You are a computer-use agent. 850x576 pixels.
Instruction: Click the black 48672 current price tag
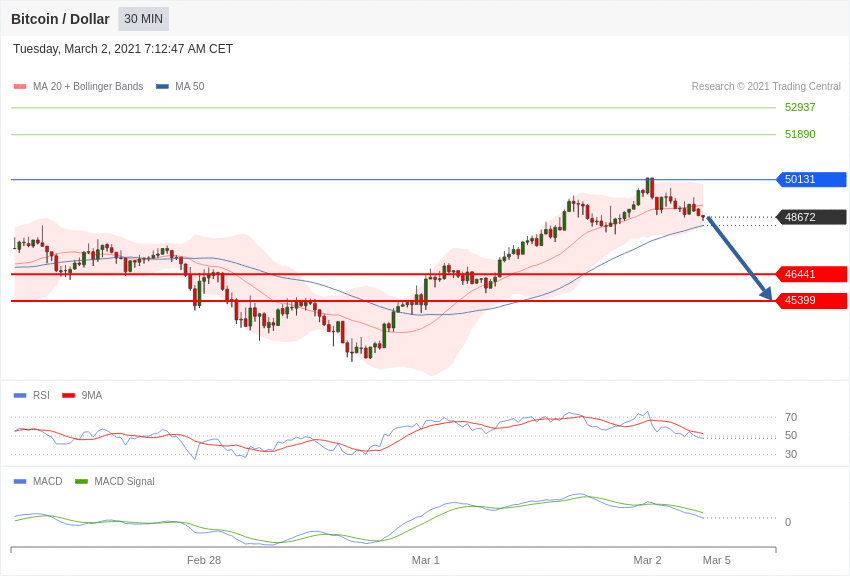click(812, 217)
